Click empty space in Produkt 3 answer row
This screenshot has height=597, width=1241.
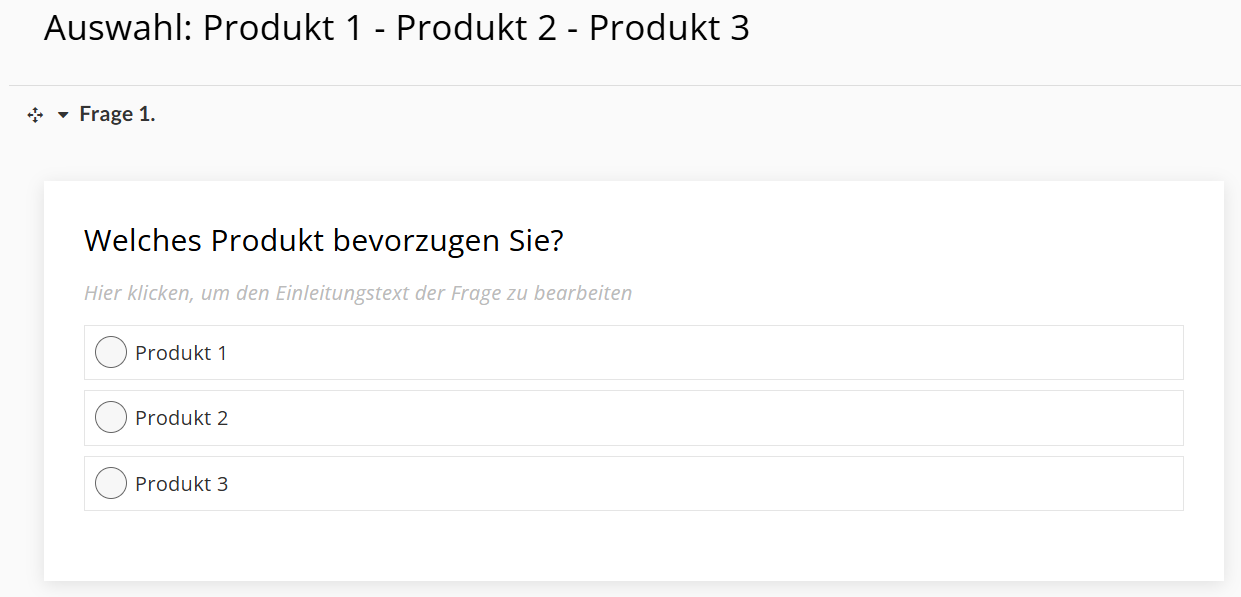point(700,484)
